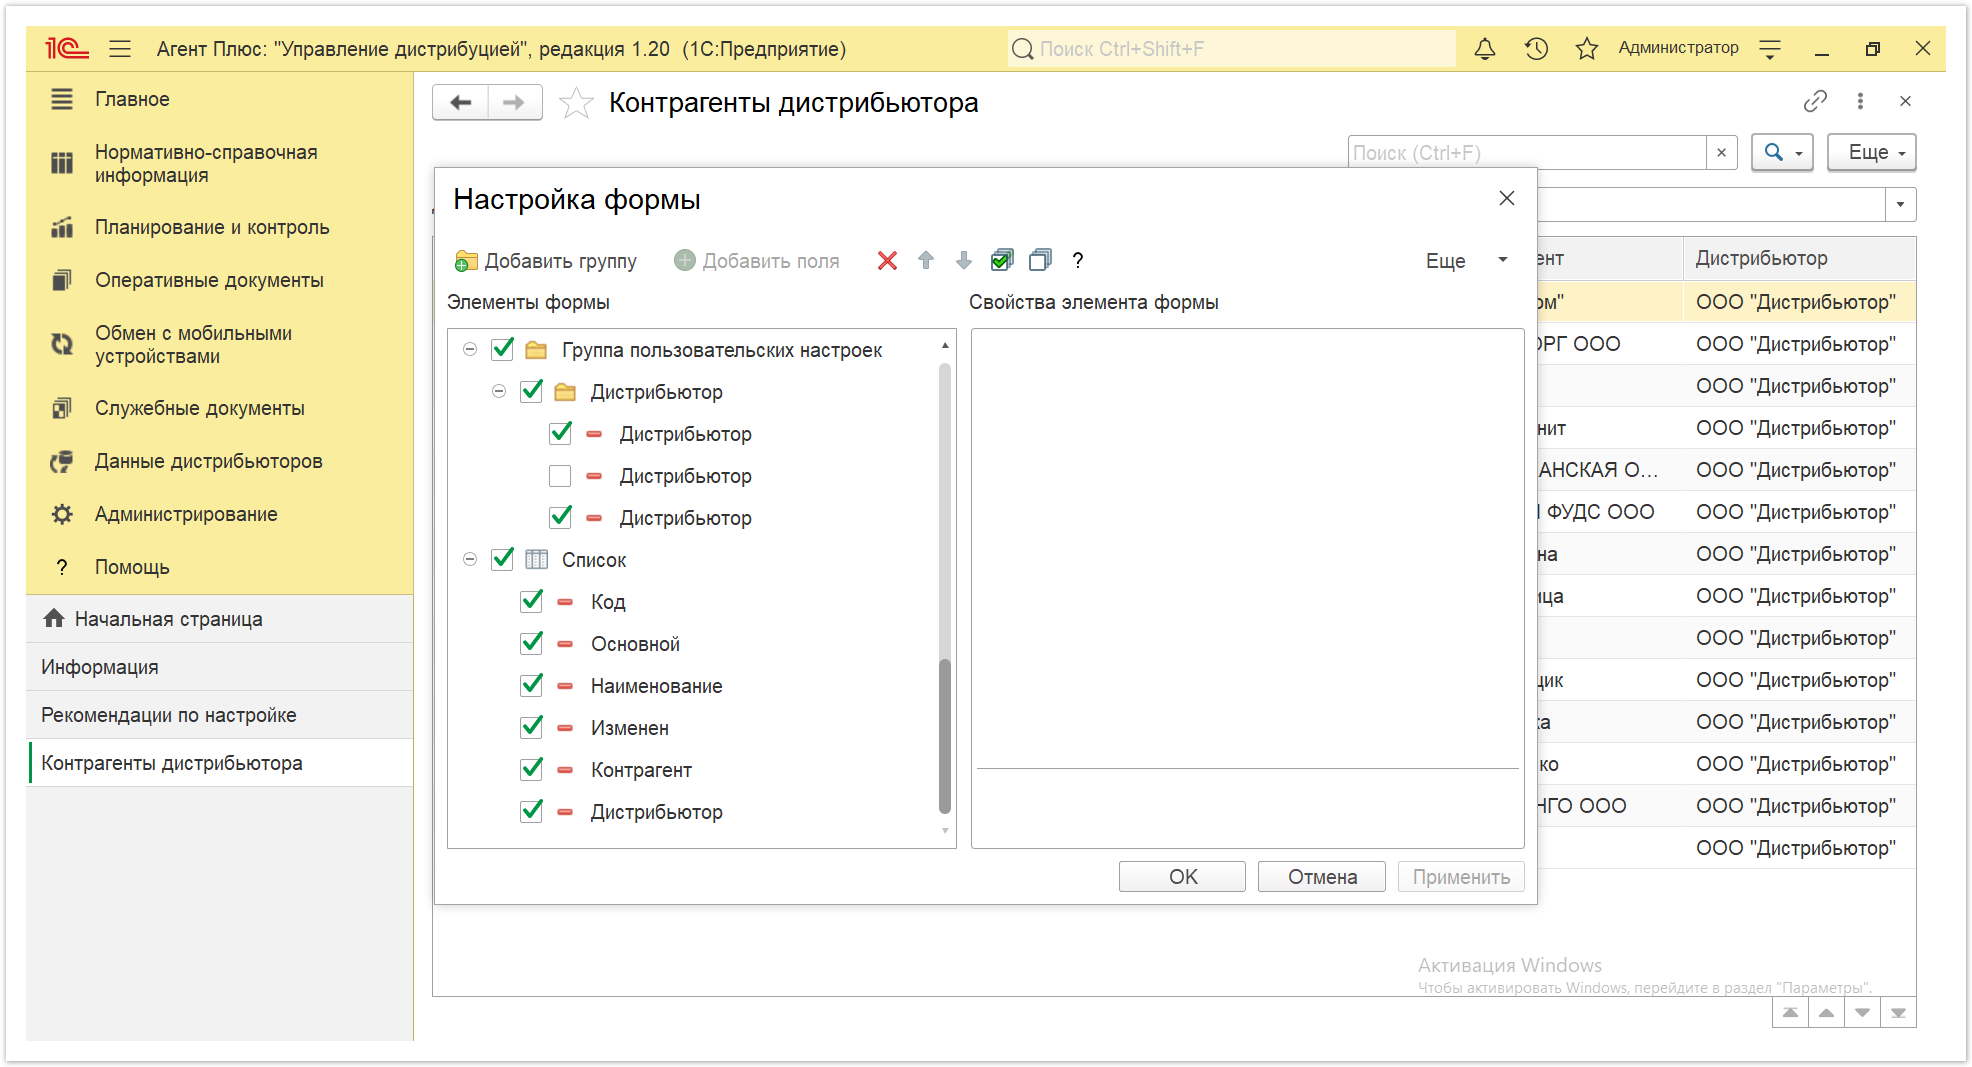The image size is (1972, 1067).
Task: Copy link to the form icon
Action: (1815, 101)
